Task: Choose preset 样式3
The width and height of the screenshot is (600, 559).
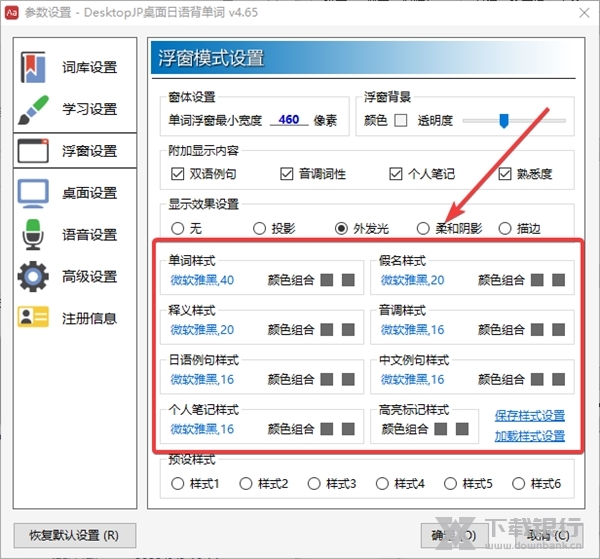Action: point(314,484)
